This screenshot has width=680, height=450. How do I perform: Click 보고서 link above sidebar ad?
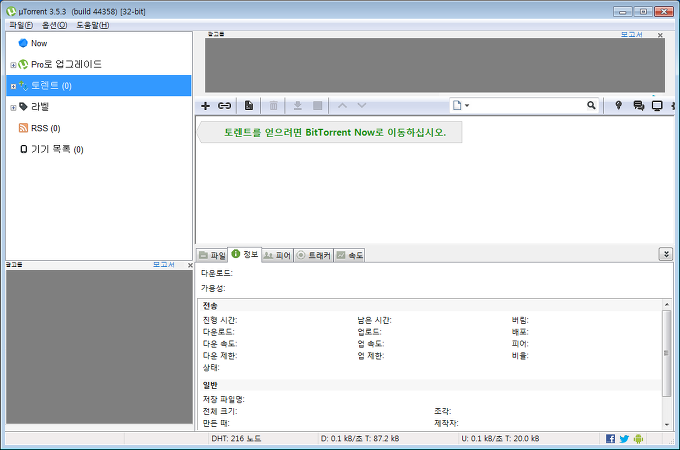coord(163,264)
